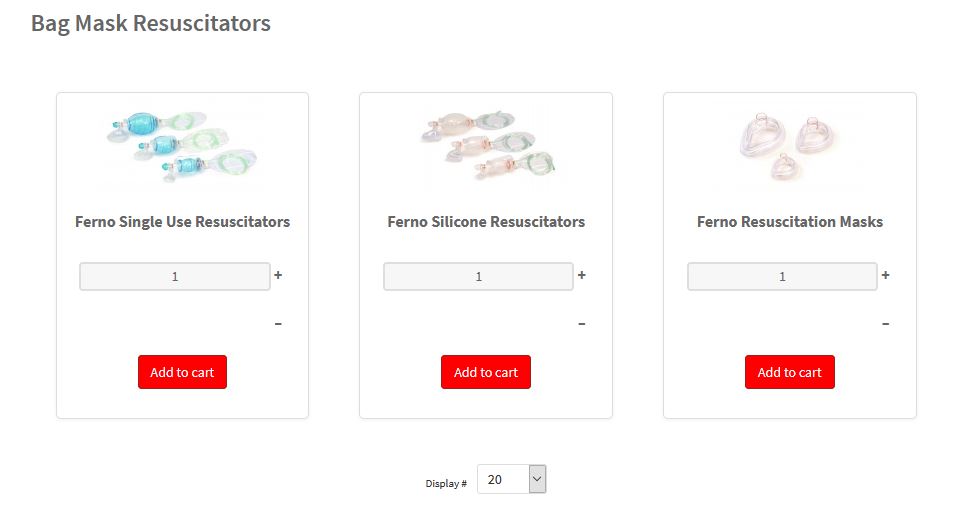Open Ferno Silicone Resuscitators product image
This screenshot has width=967, height=532.
[x=487, y=145]
